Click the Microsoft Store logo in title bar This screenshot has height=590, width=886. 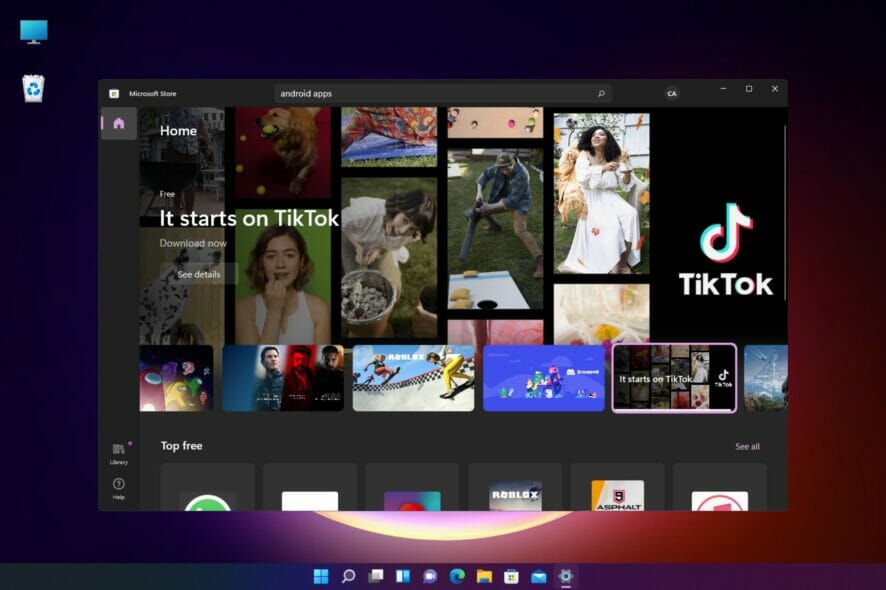click(x=114, y=94)
